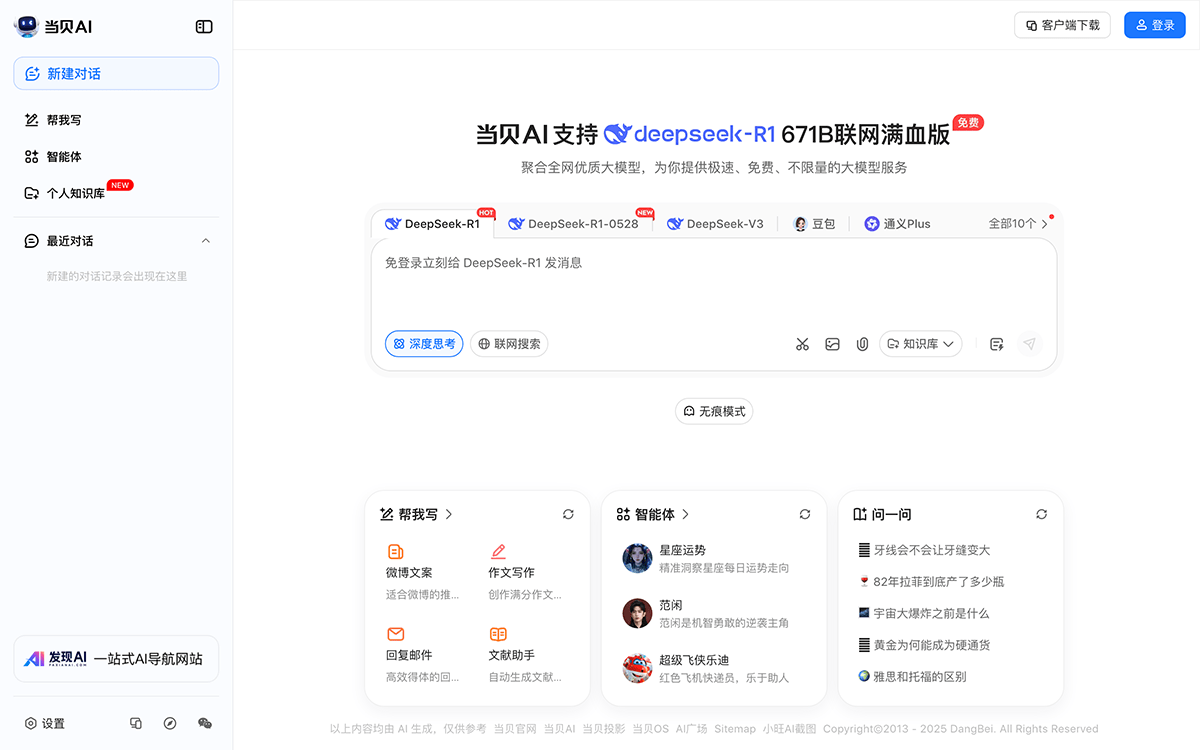
Task: Collapse the sidebar with the panel icon
Action: pyautogui.click(x=204, y=27)
